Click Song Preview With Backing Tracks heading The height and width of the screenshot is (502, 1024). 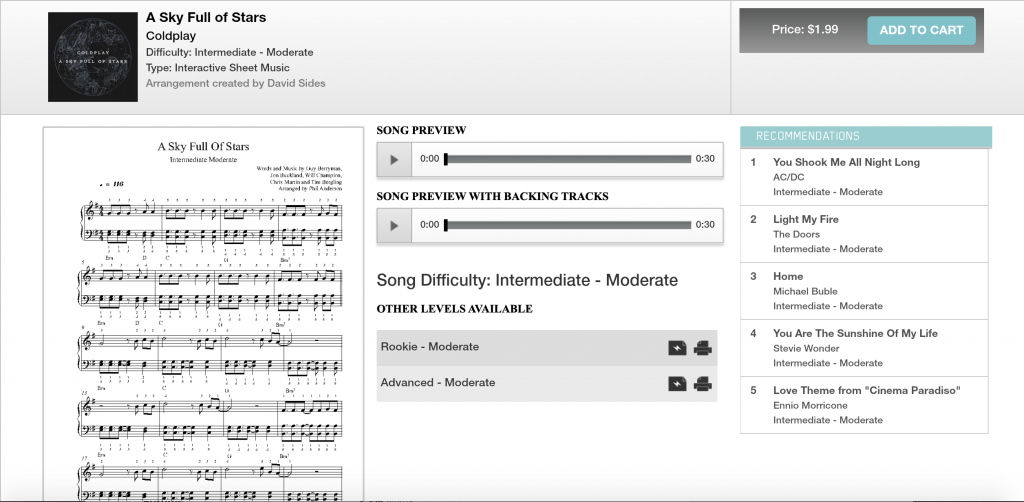tap(492, 196)
